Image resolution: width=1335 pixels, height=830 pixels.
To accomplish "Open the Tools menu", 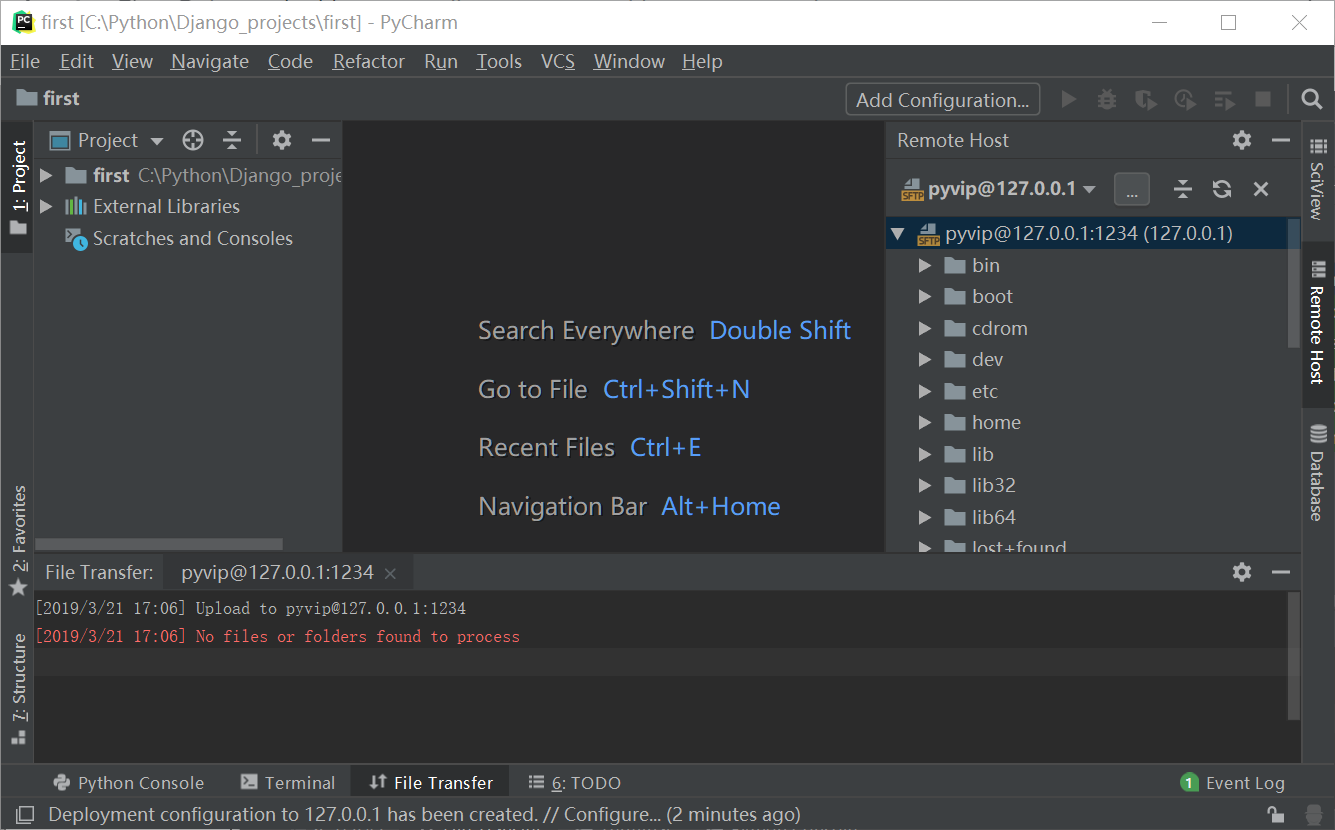I will tap(499, 61).
